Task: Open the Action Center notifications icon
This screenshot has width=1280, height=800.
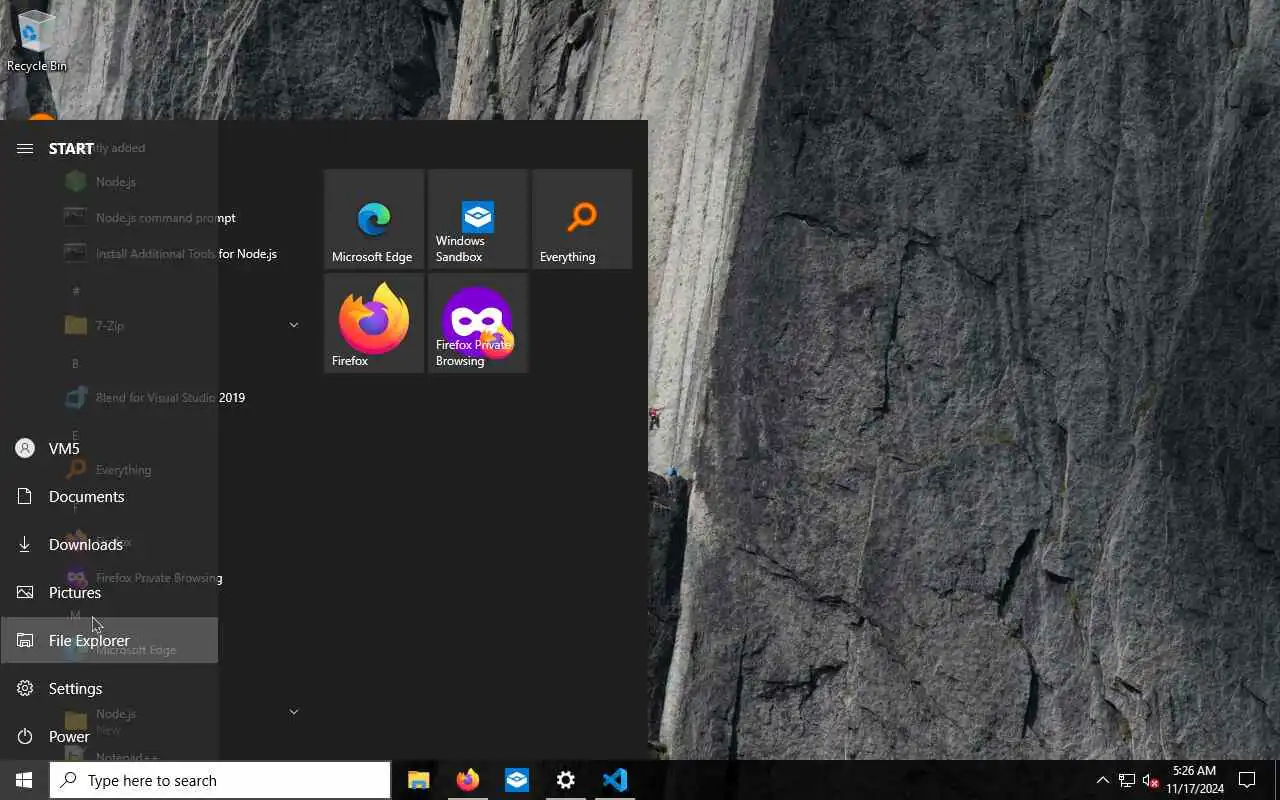Action: (1247, 780)
